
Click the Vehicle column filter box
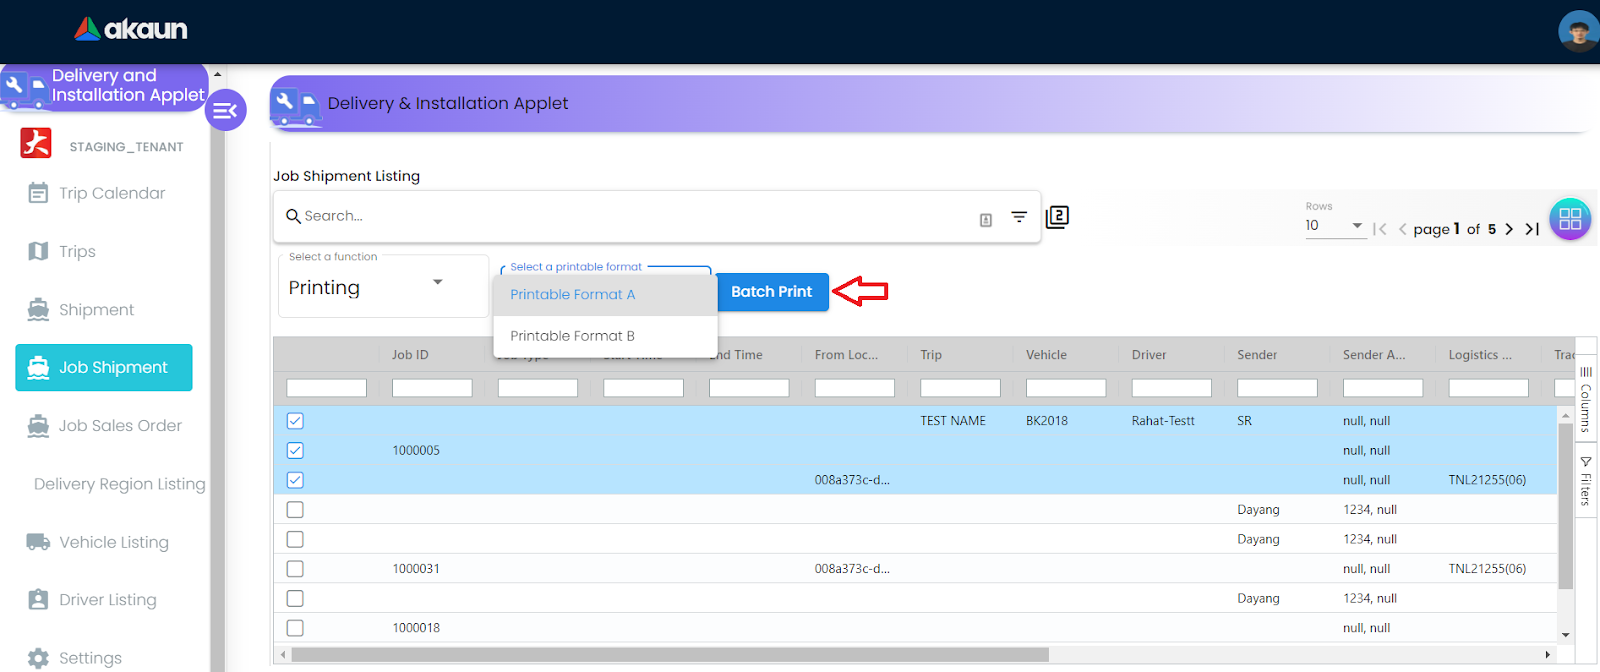coord(1066,388)
